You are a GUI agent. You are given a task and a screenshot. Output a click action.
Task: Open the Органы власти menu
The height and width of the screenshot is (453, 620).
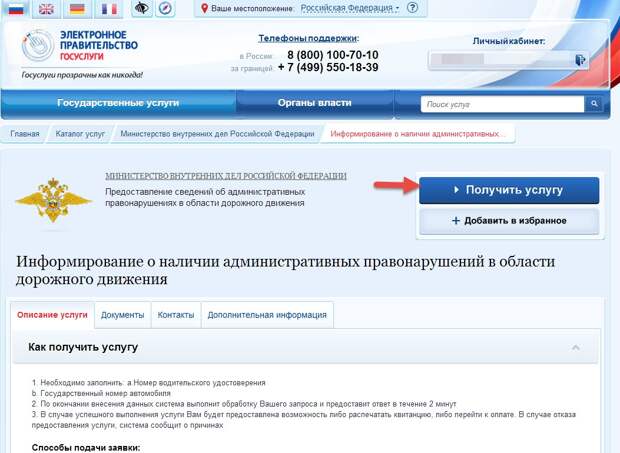pos(314,103)
